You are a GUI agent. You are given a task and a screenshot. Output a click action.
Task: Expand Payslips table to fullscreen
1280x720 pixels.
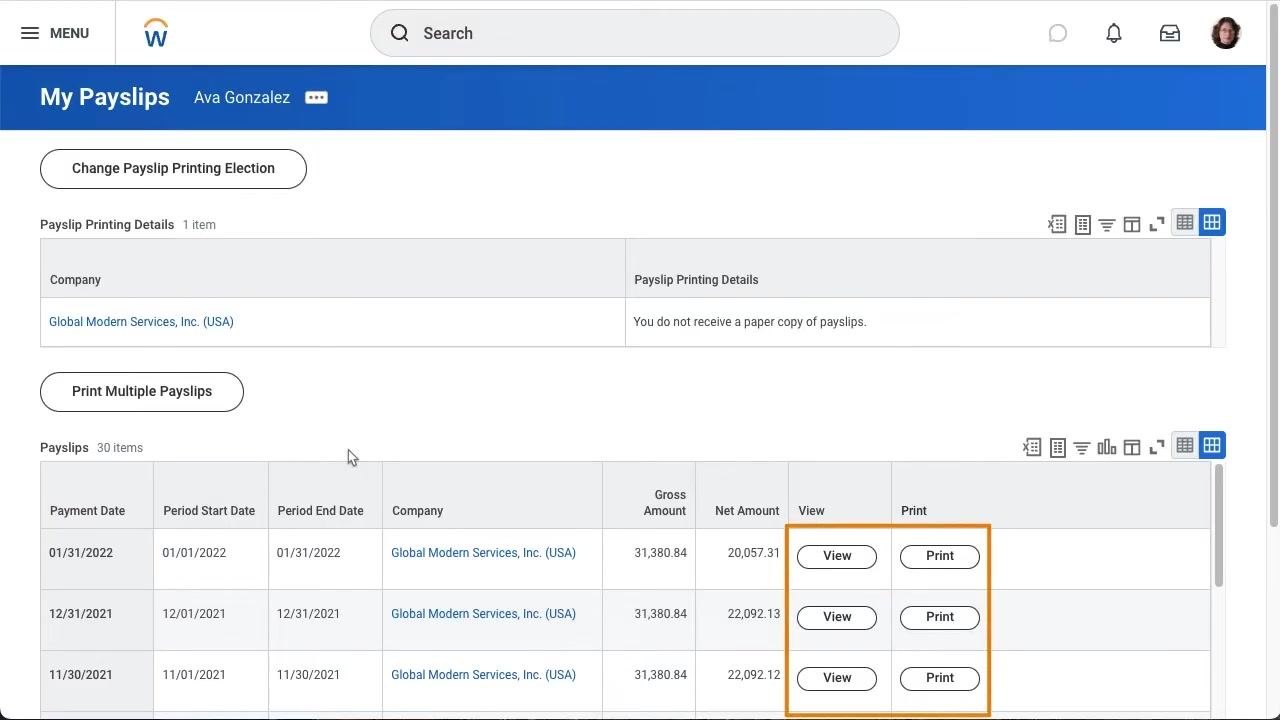(1157, 447)
